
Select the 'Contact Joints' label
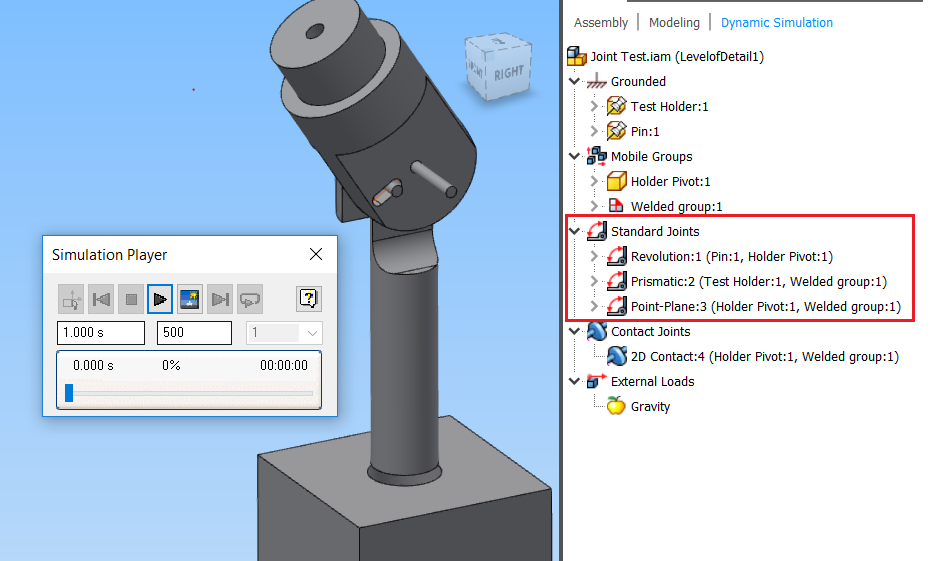650,332
